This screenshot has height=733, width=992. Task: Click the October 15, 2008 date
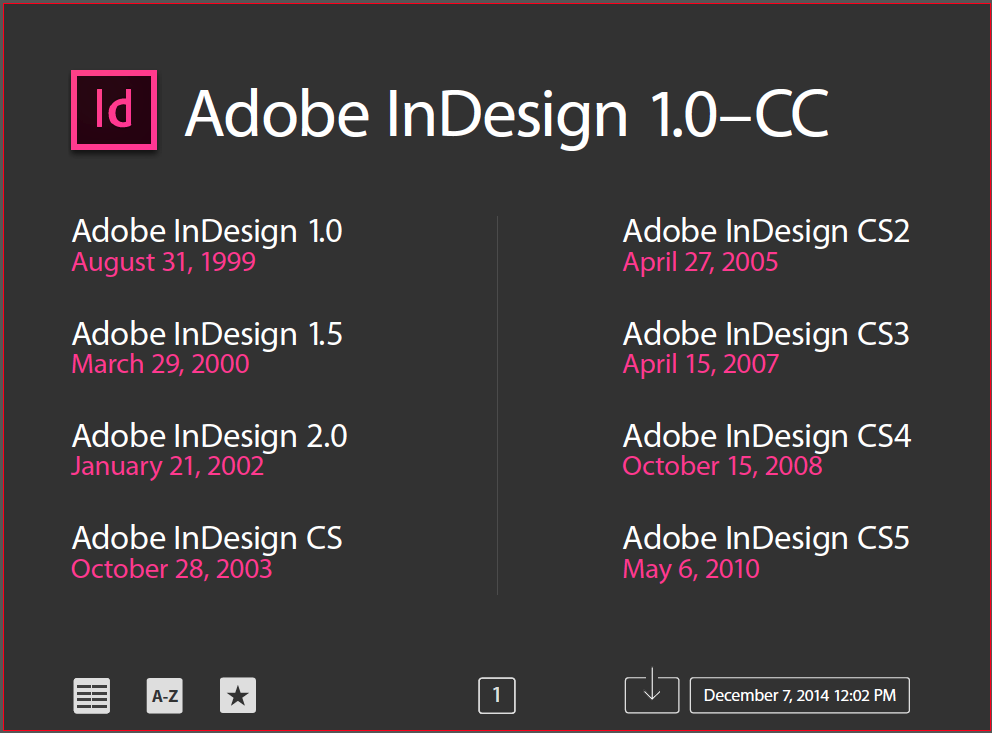pos(722,467)
